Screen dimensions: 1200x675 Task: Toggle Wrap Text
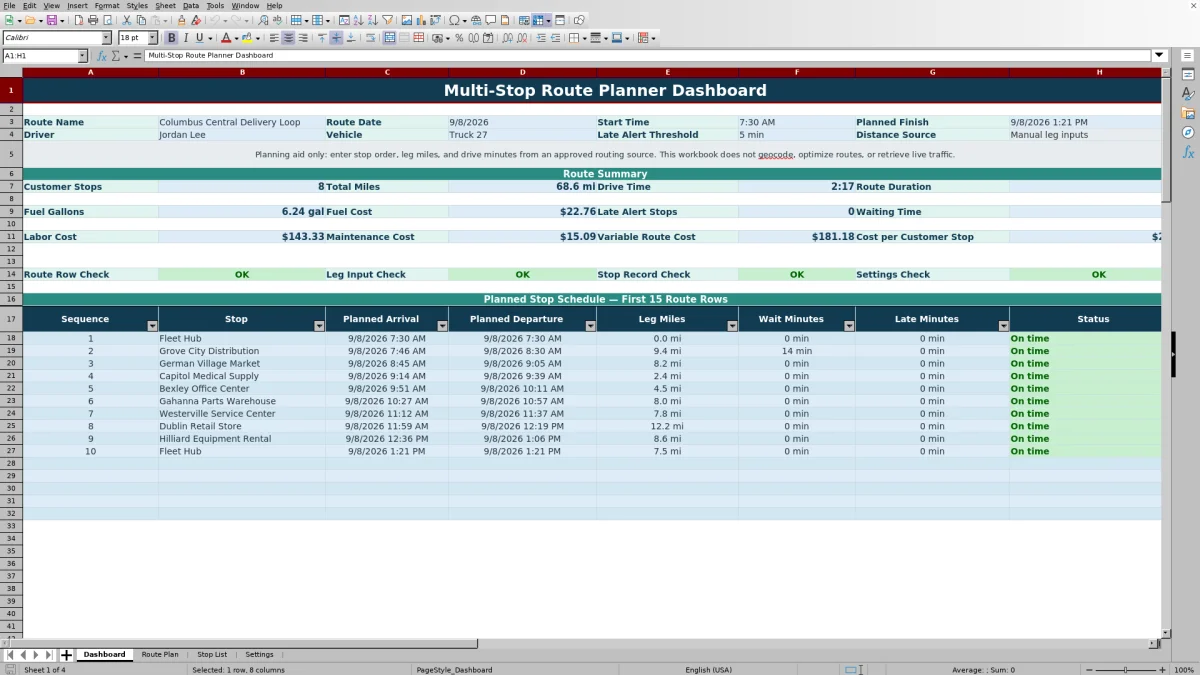[370, 38]
